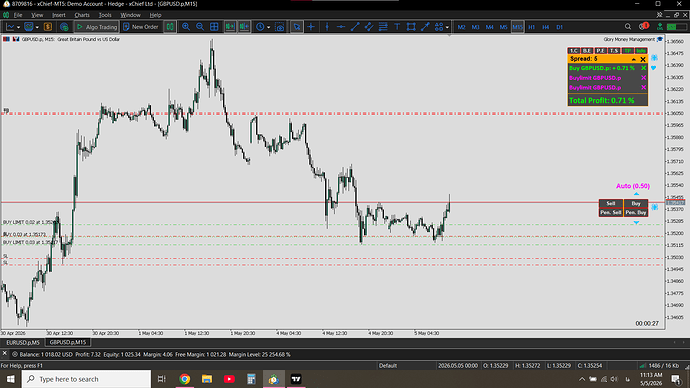This screenshot has width=690, height=388.
Task: Click the tile windows grid icon
Action: 214,27
